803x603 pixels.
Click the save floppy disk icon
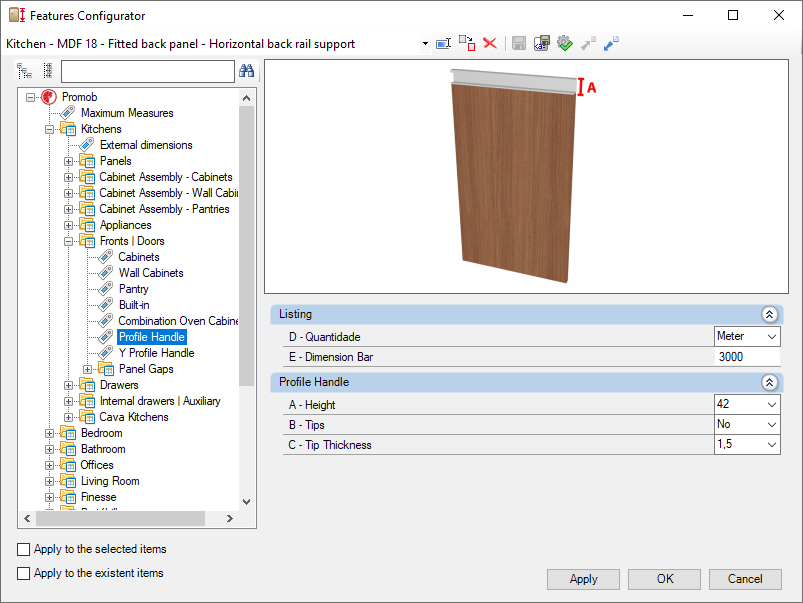(x=519, y=44)
